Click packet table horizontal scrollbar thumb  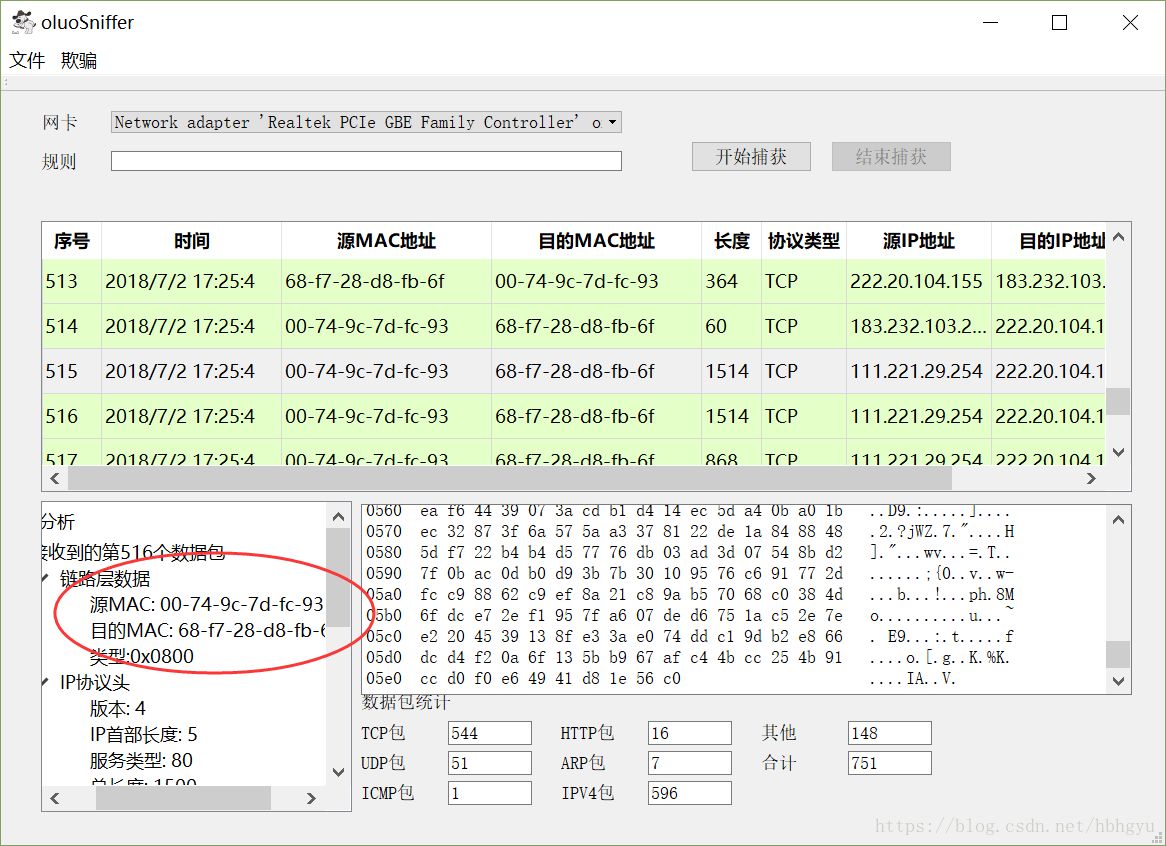coord(510,479)
